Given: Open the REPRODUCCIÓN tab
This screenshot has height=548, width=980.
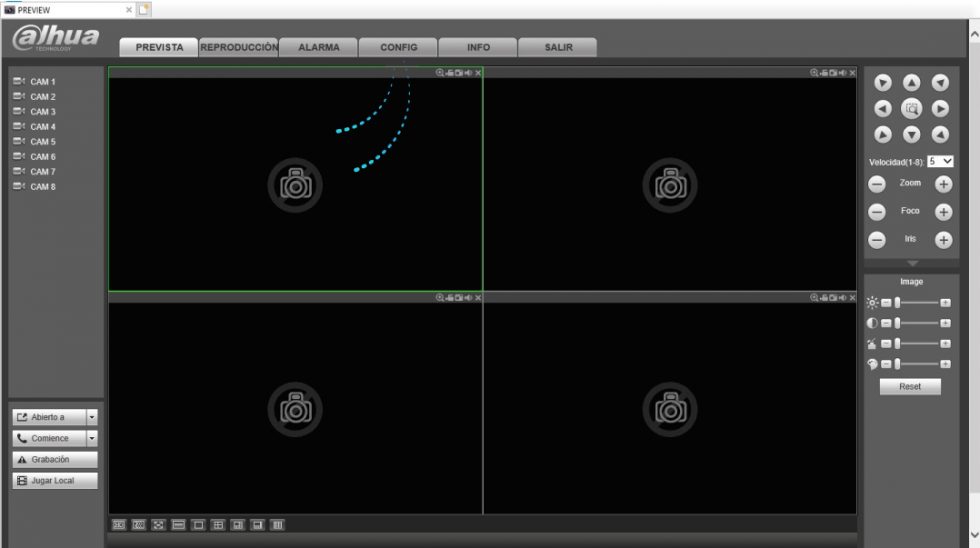Looking at the screenshot, I should [x=239, y=47].
